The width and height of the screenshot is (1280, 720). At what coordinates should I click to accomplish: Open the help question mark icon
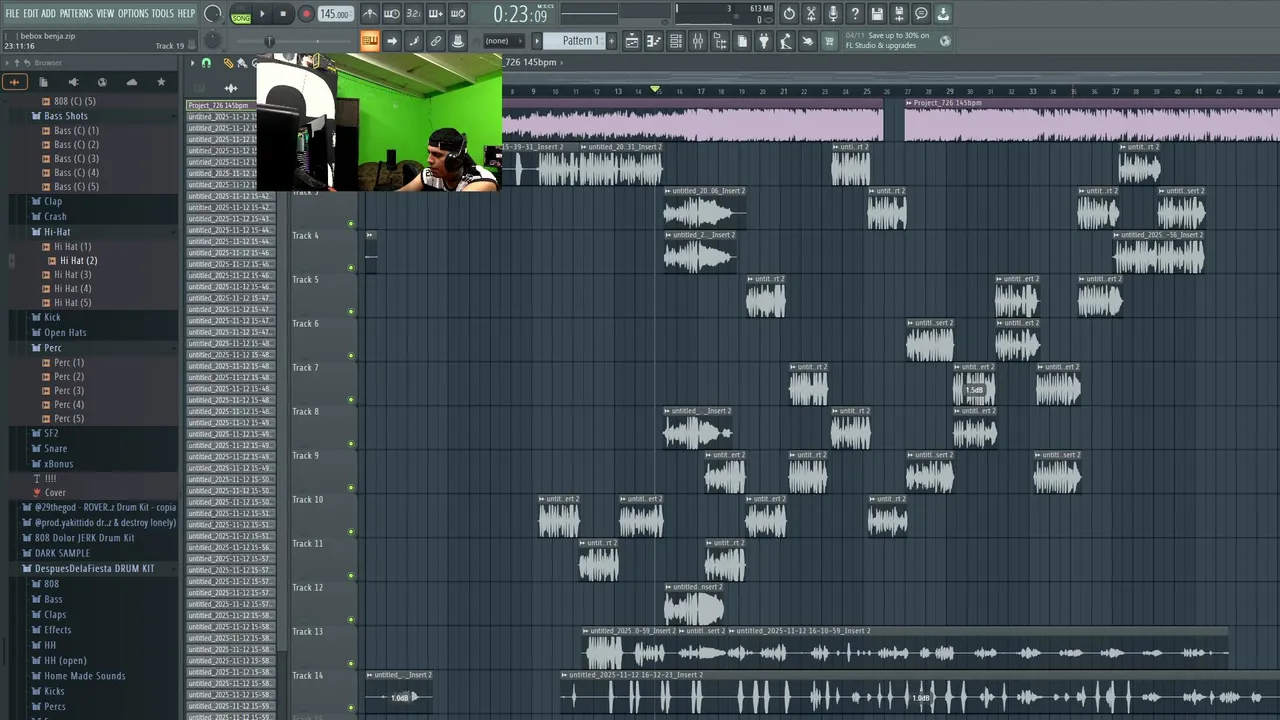point(855,14)
